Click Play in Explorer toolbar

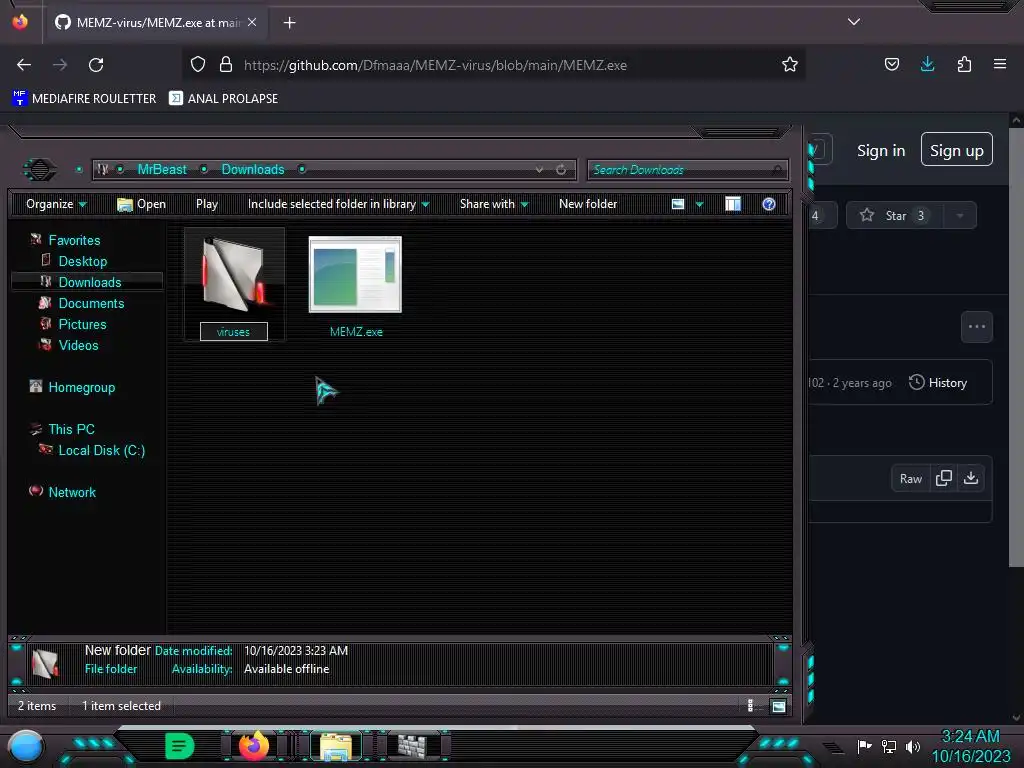click(x=207, y=204)
